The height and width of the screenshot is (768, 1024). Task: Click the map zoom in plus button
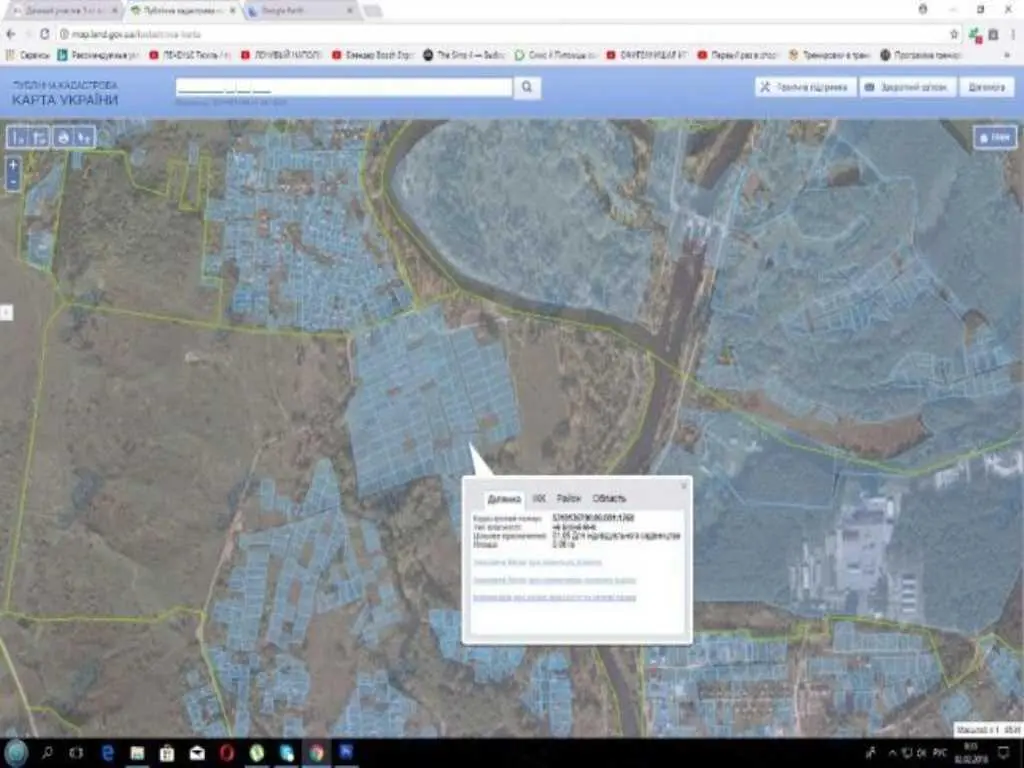(x=13, y=165)
